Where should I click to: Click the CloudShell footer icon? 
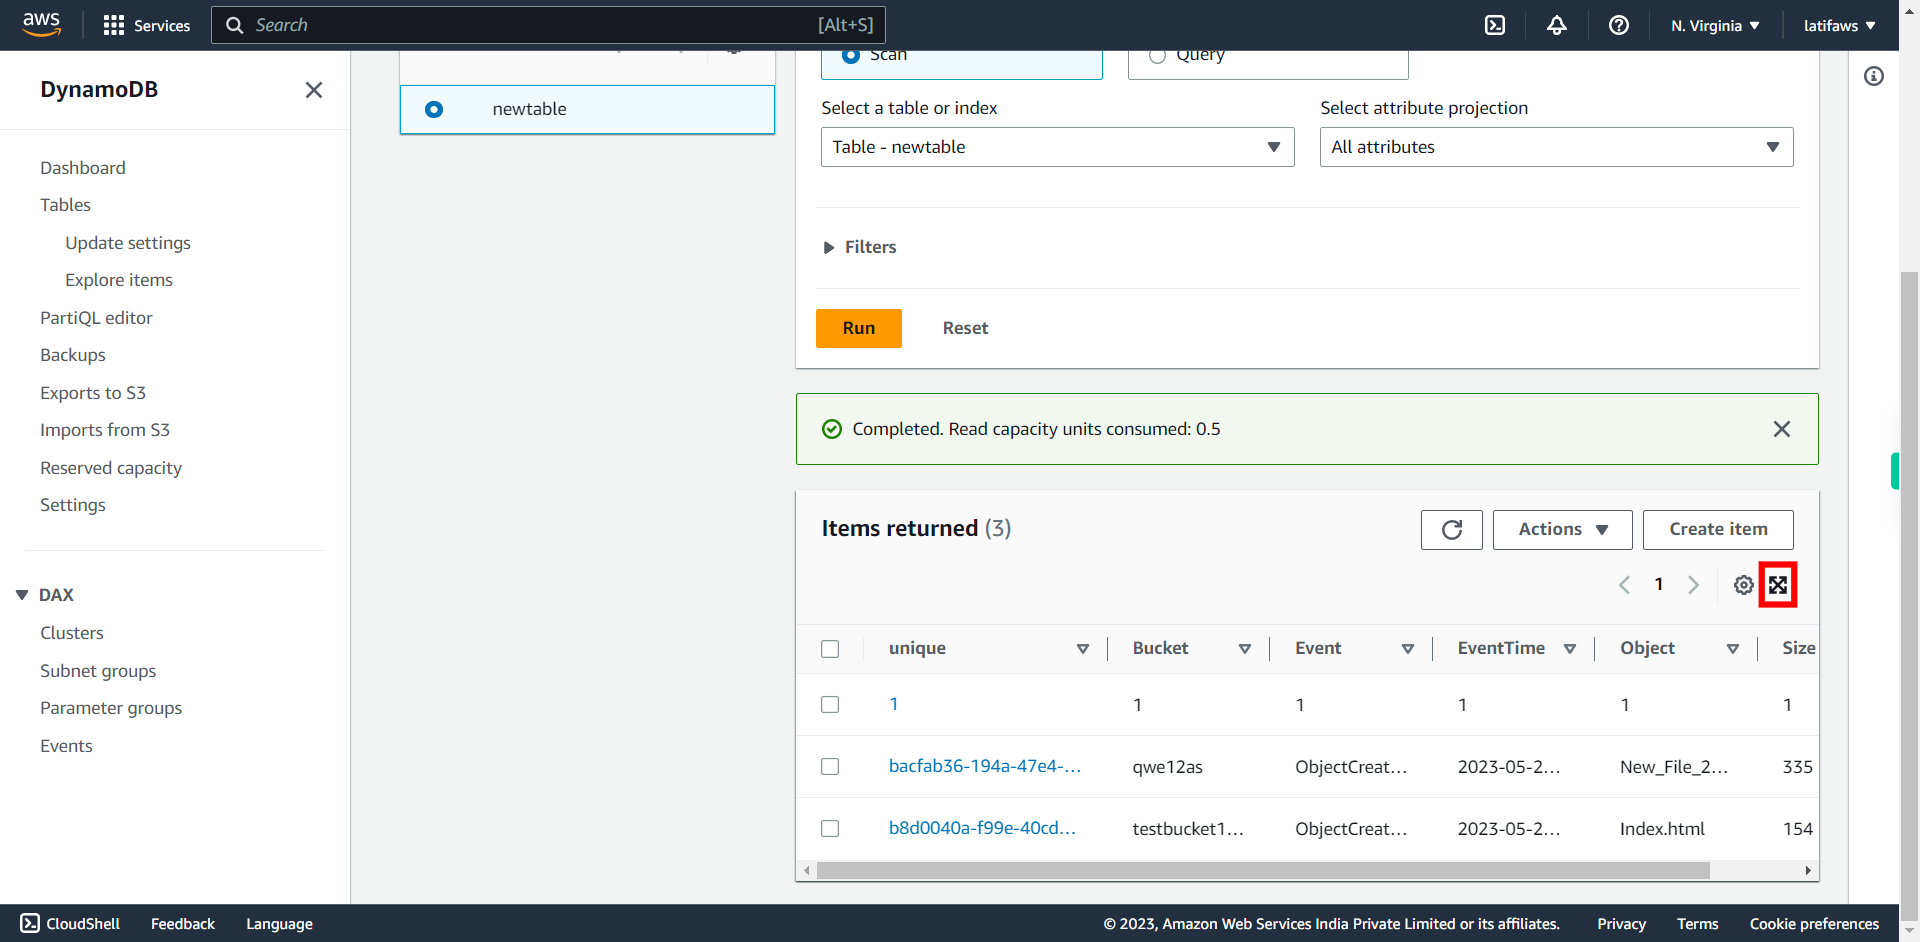click(x=30, y=923)
